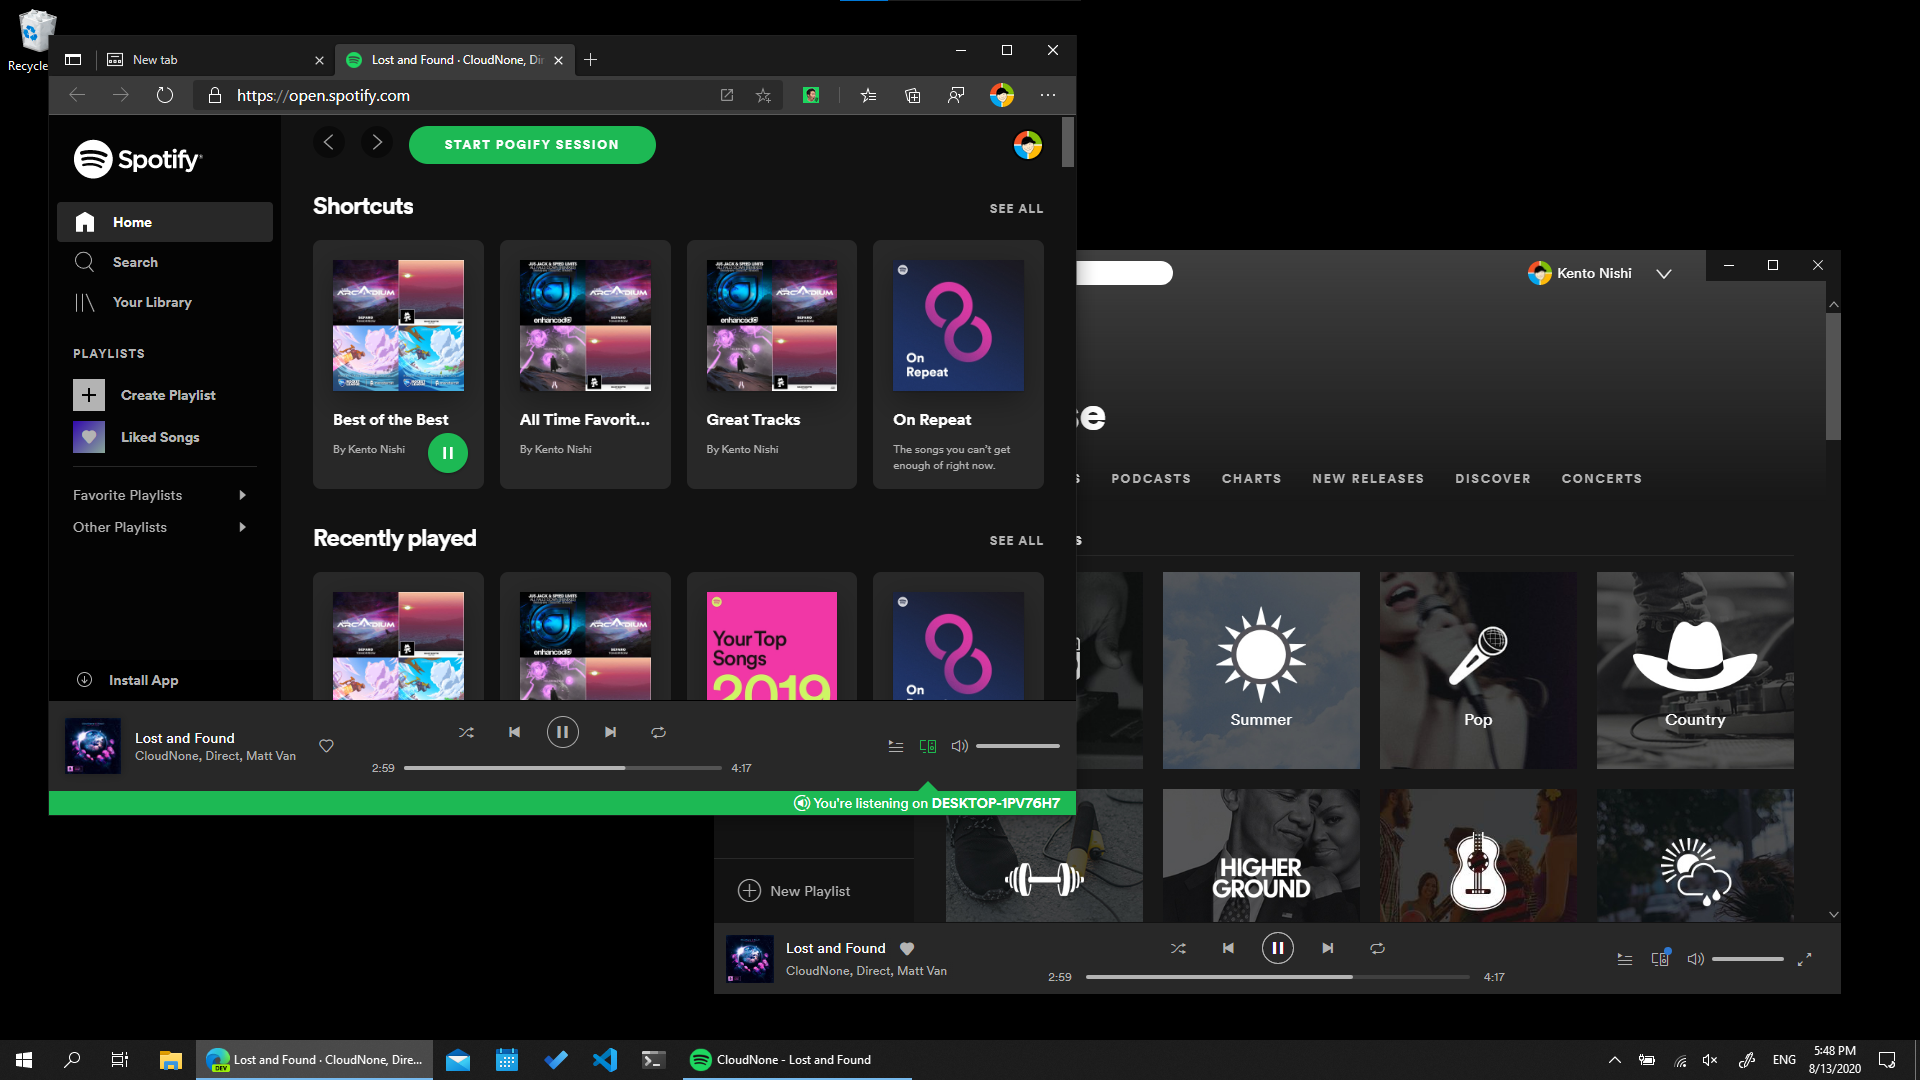This screenshot has height=1080, width=1920.
Task: Adjust the desktop app volume slider
Action: pos(1748,959)
